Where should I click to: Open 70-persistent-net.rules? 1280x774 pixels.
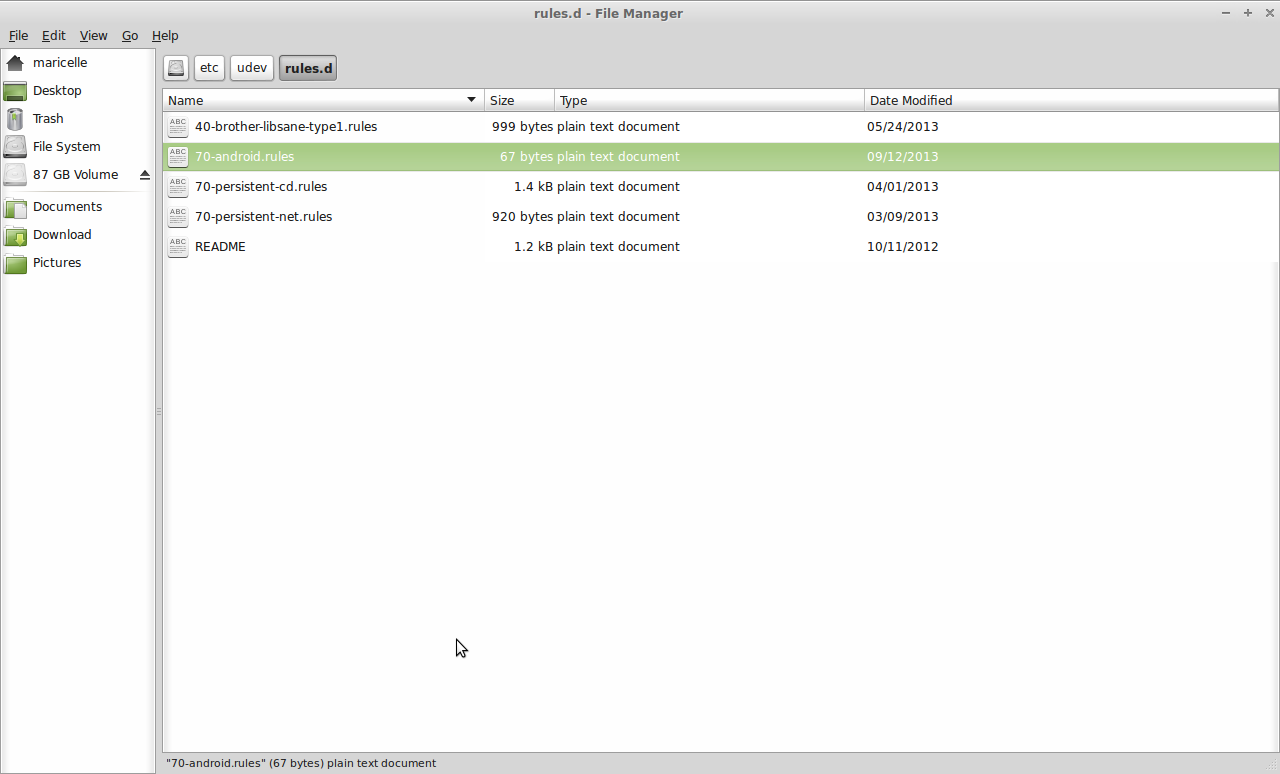coord(263,216)
